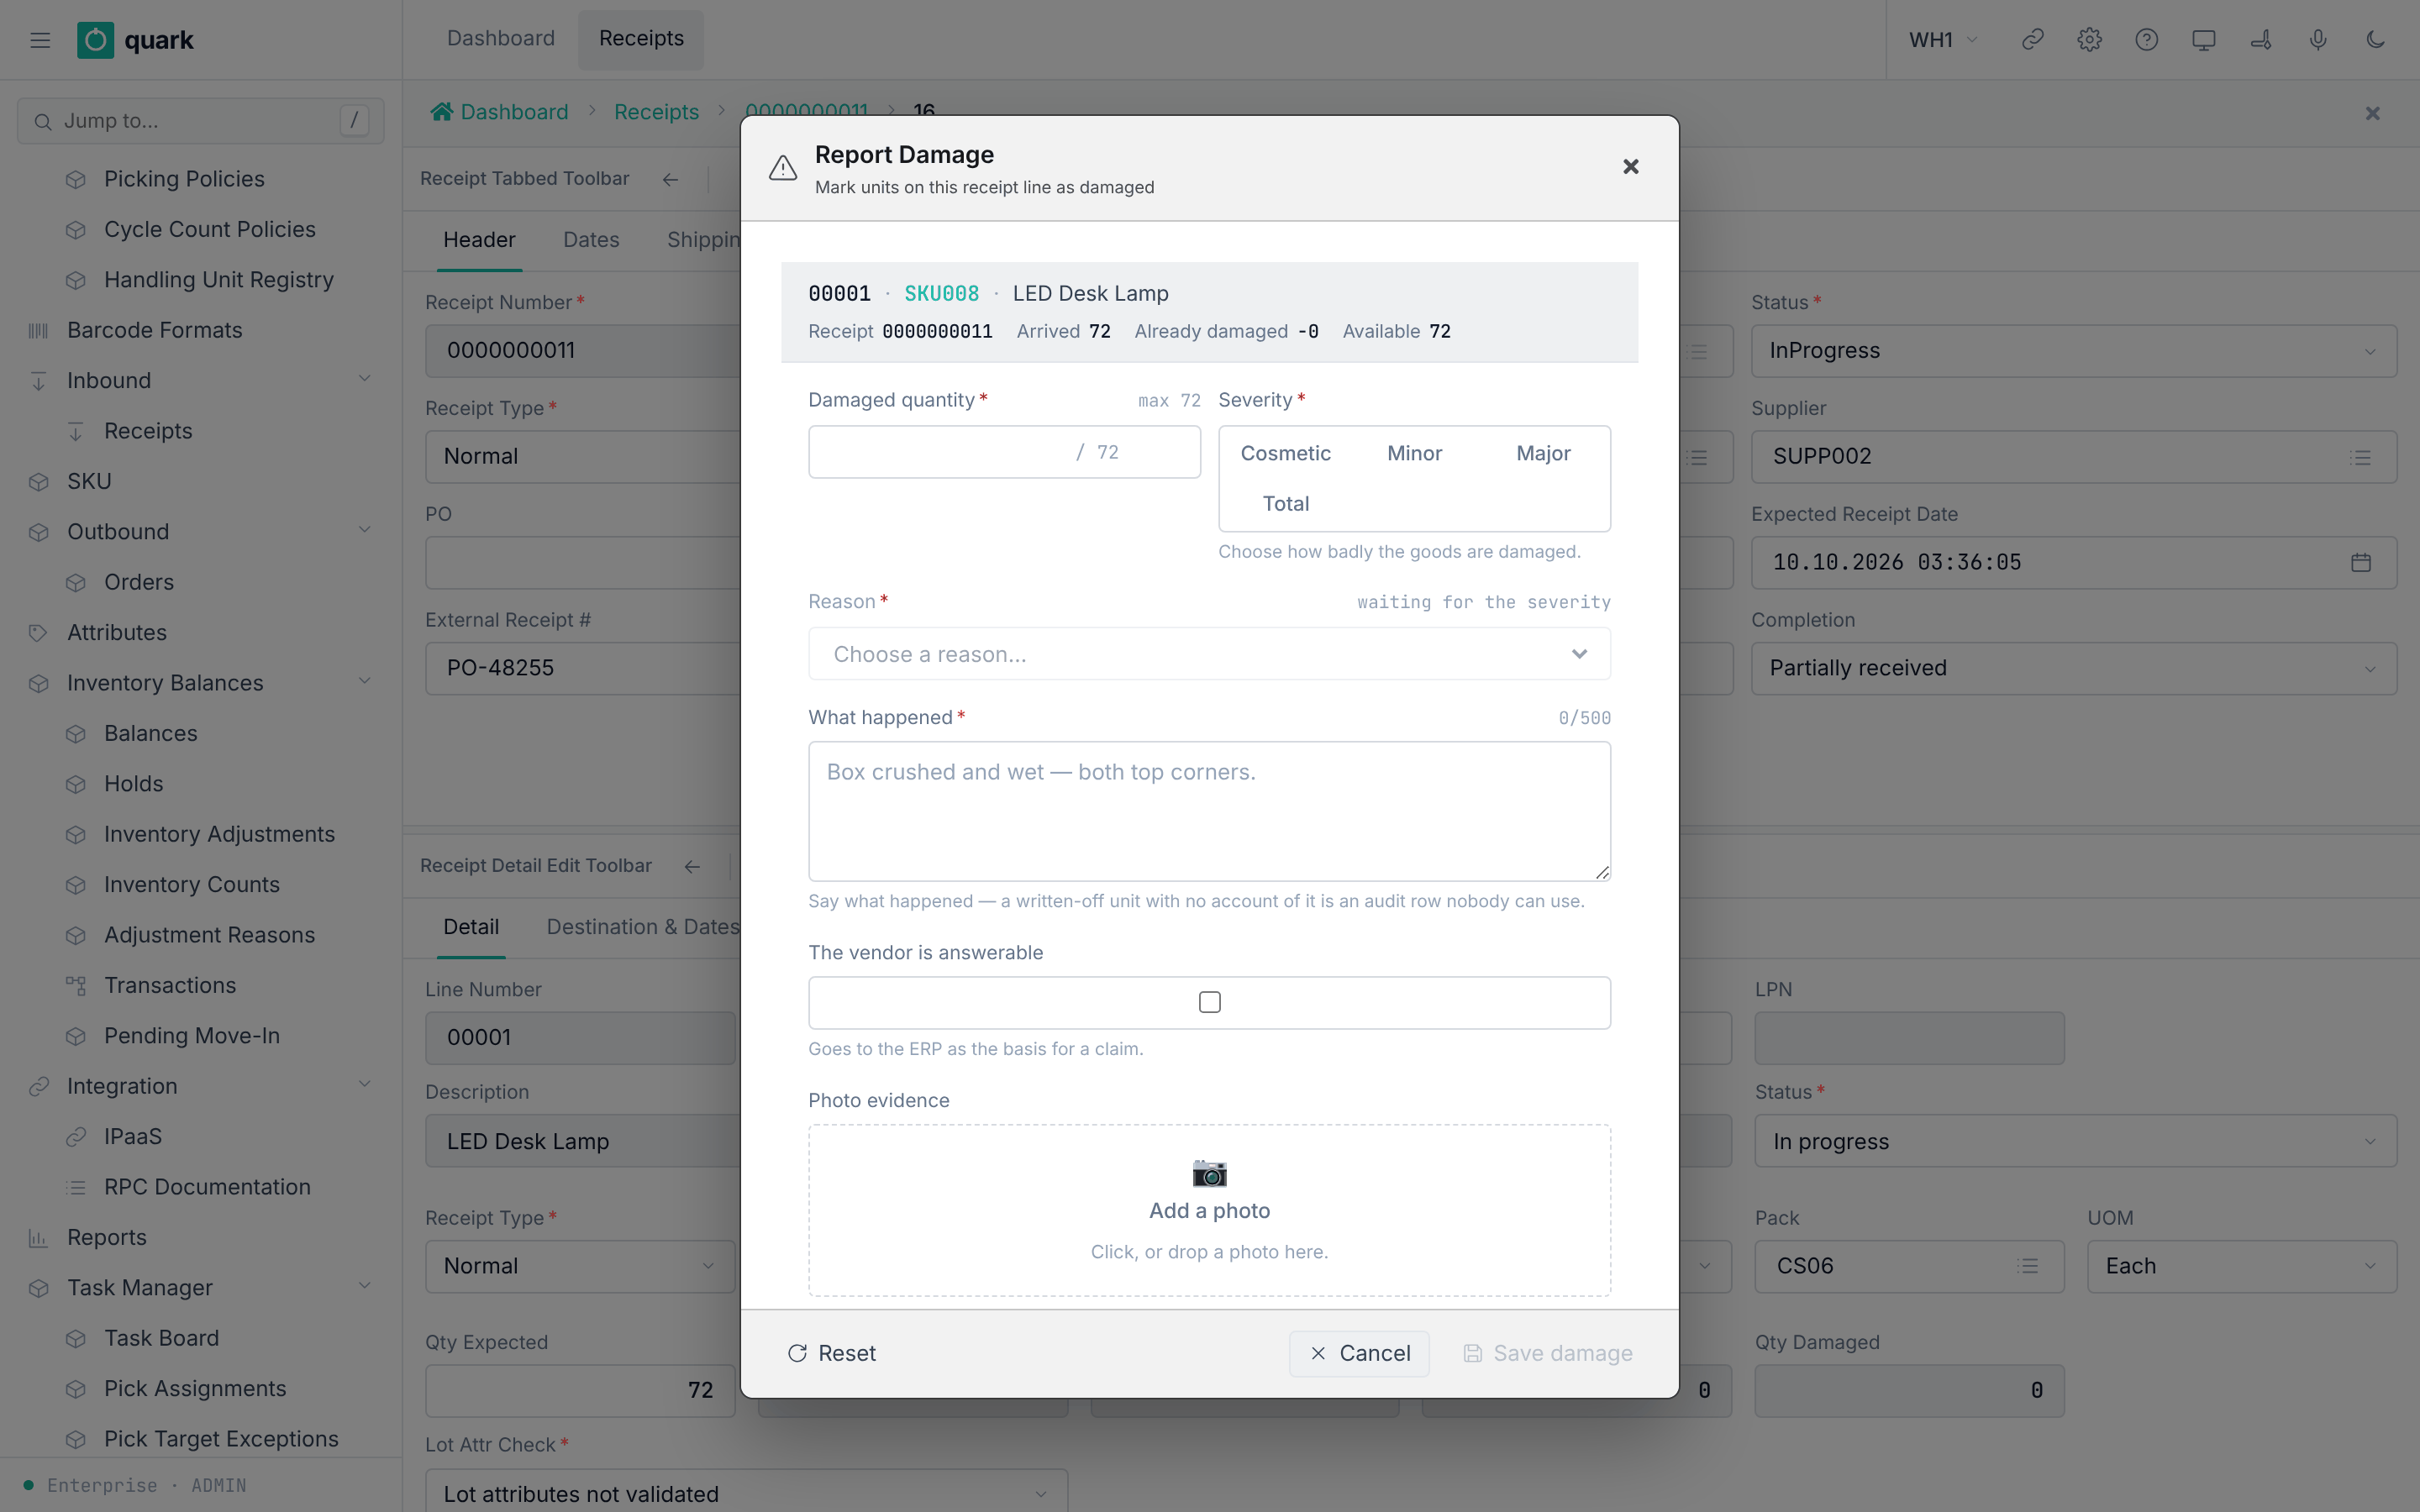2420x1512 pixels.
Task: Open the WH1 warehouse dropdown
Action: 1943,40
